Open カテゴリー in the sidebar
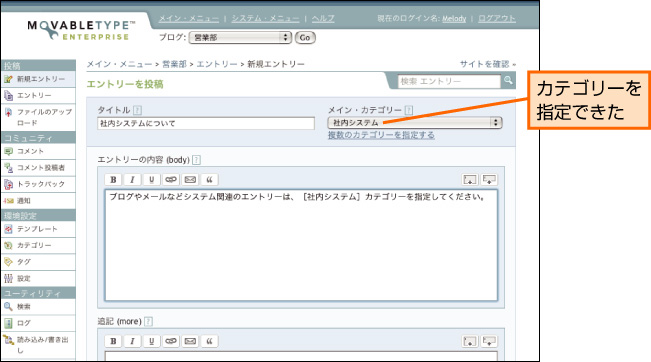 point(38,245)
